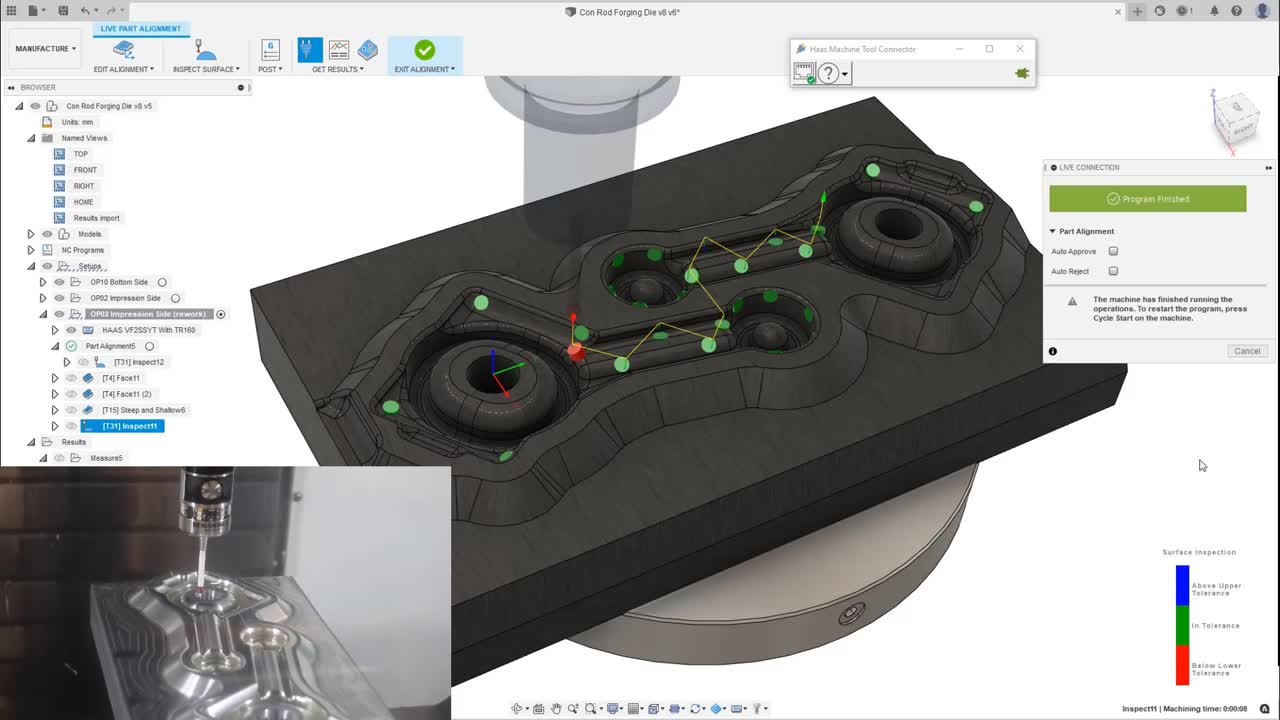Collapse Part Alignment in the Live Connection panel
The width and height of the screenshot is (1280, 720).
click(x=1052, y=231)
